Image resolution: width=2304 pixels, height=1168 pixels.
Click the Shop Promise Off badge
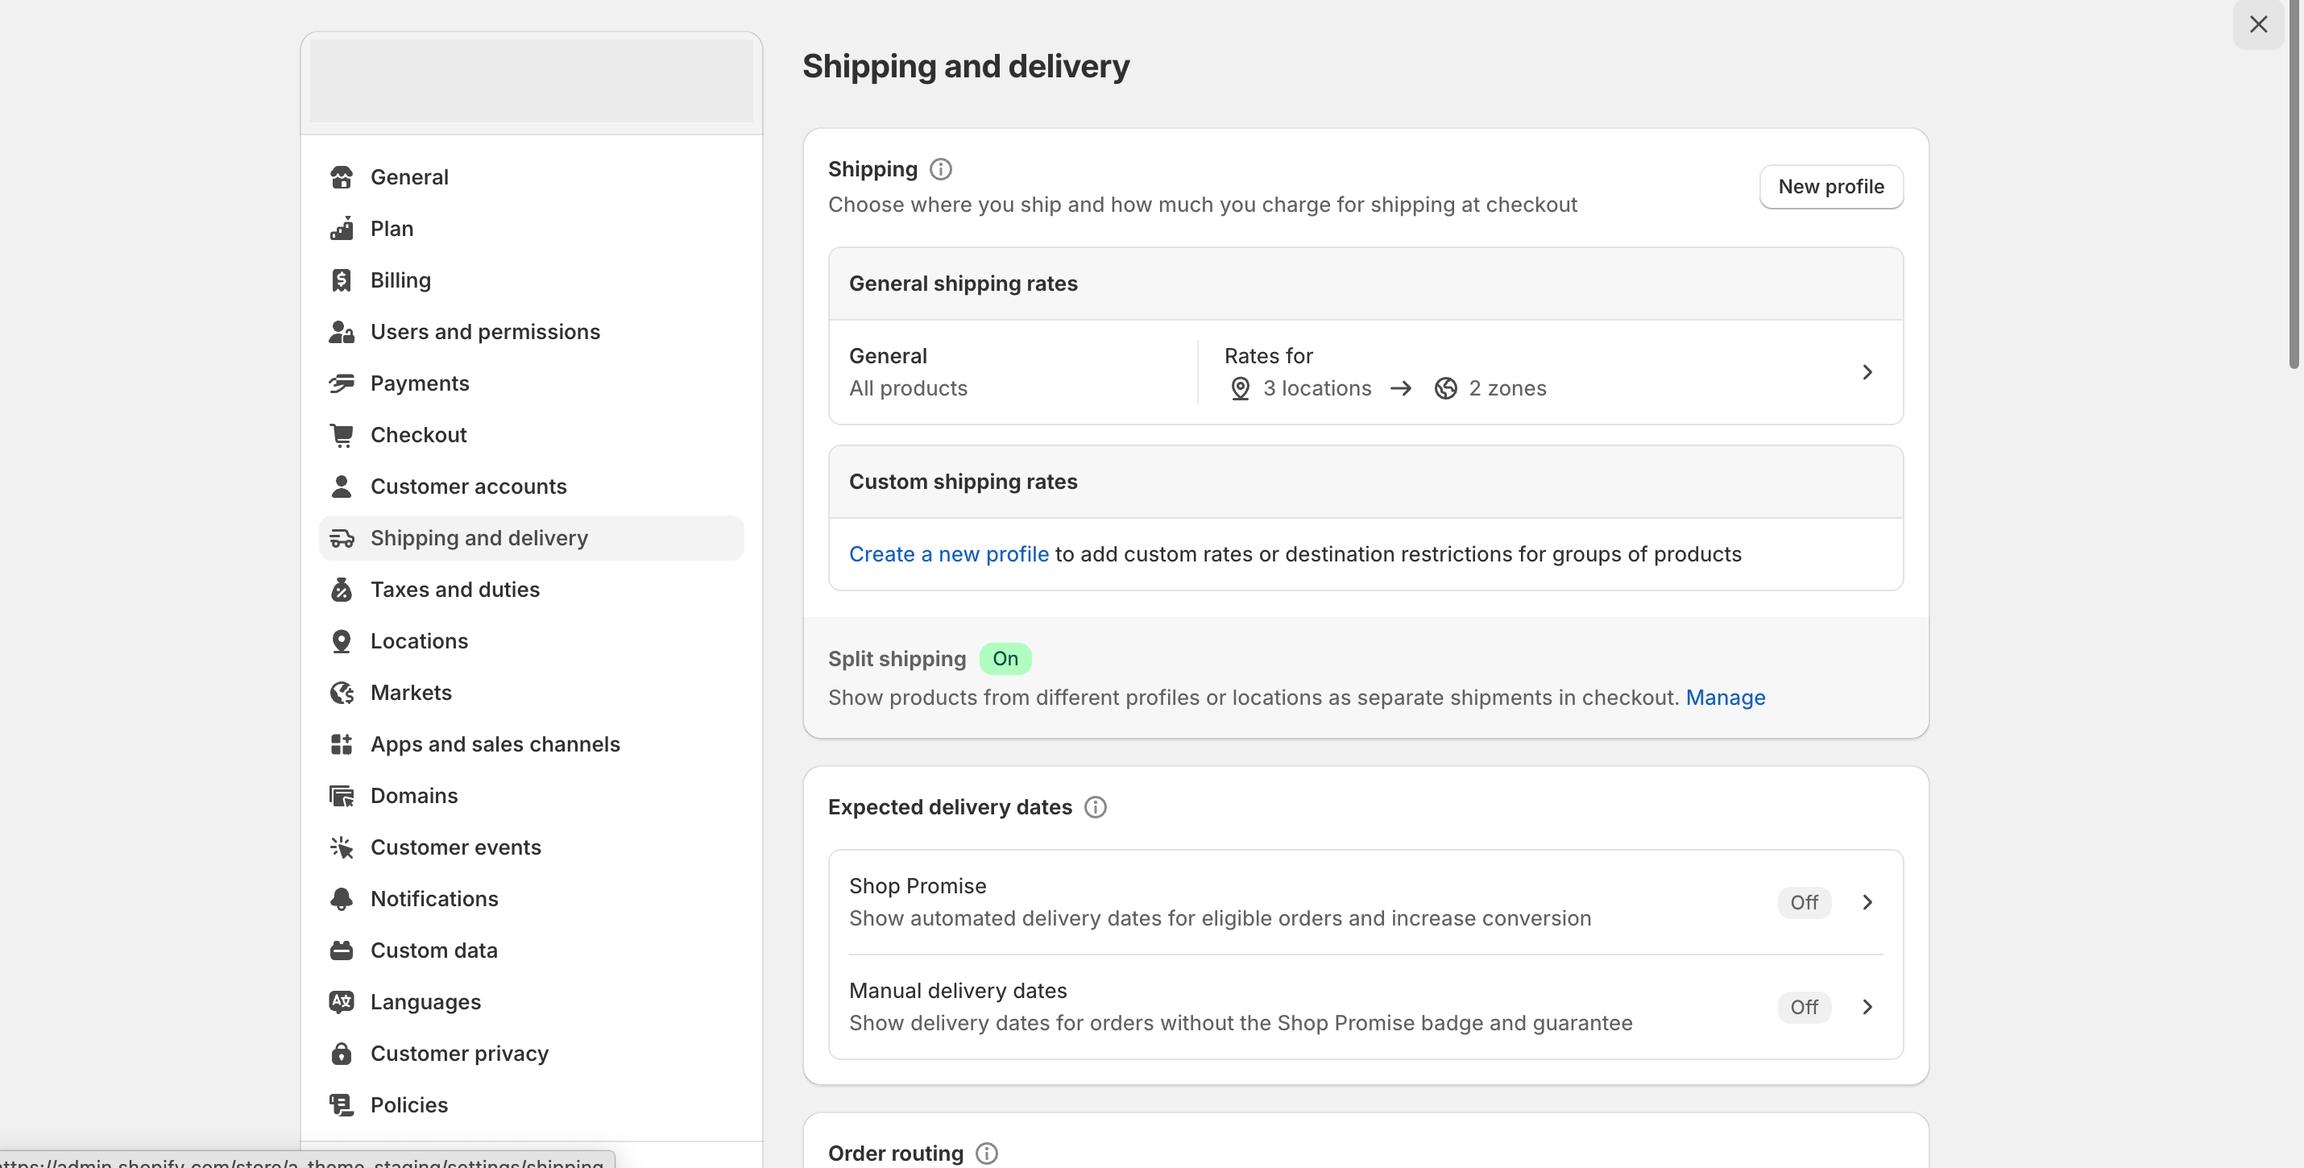(x=1803, y=902)
